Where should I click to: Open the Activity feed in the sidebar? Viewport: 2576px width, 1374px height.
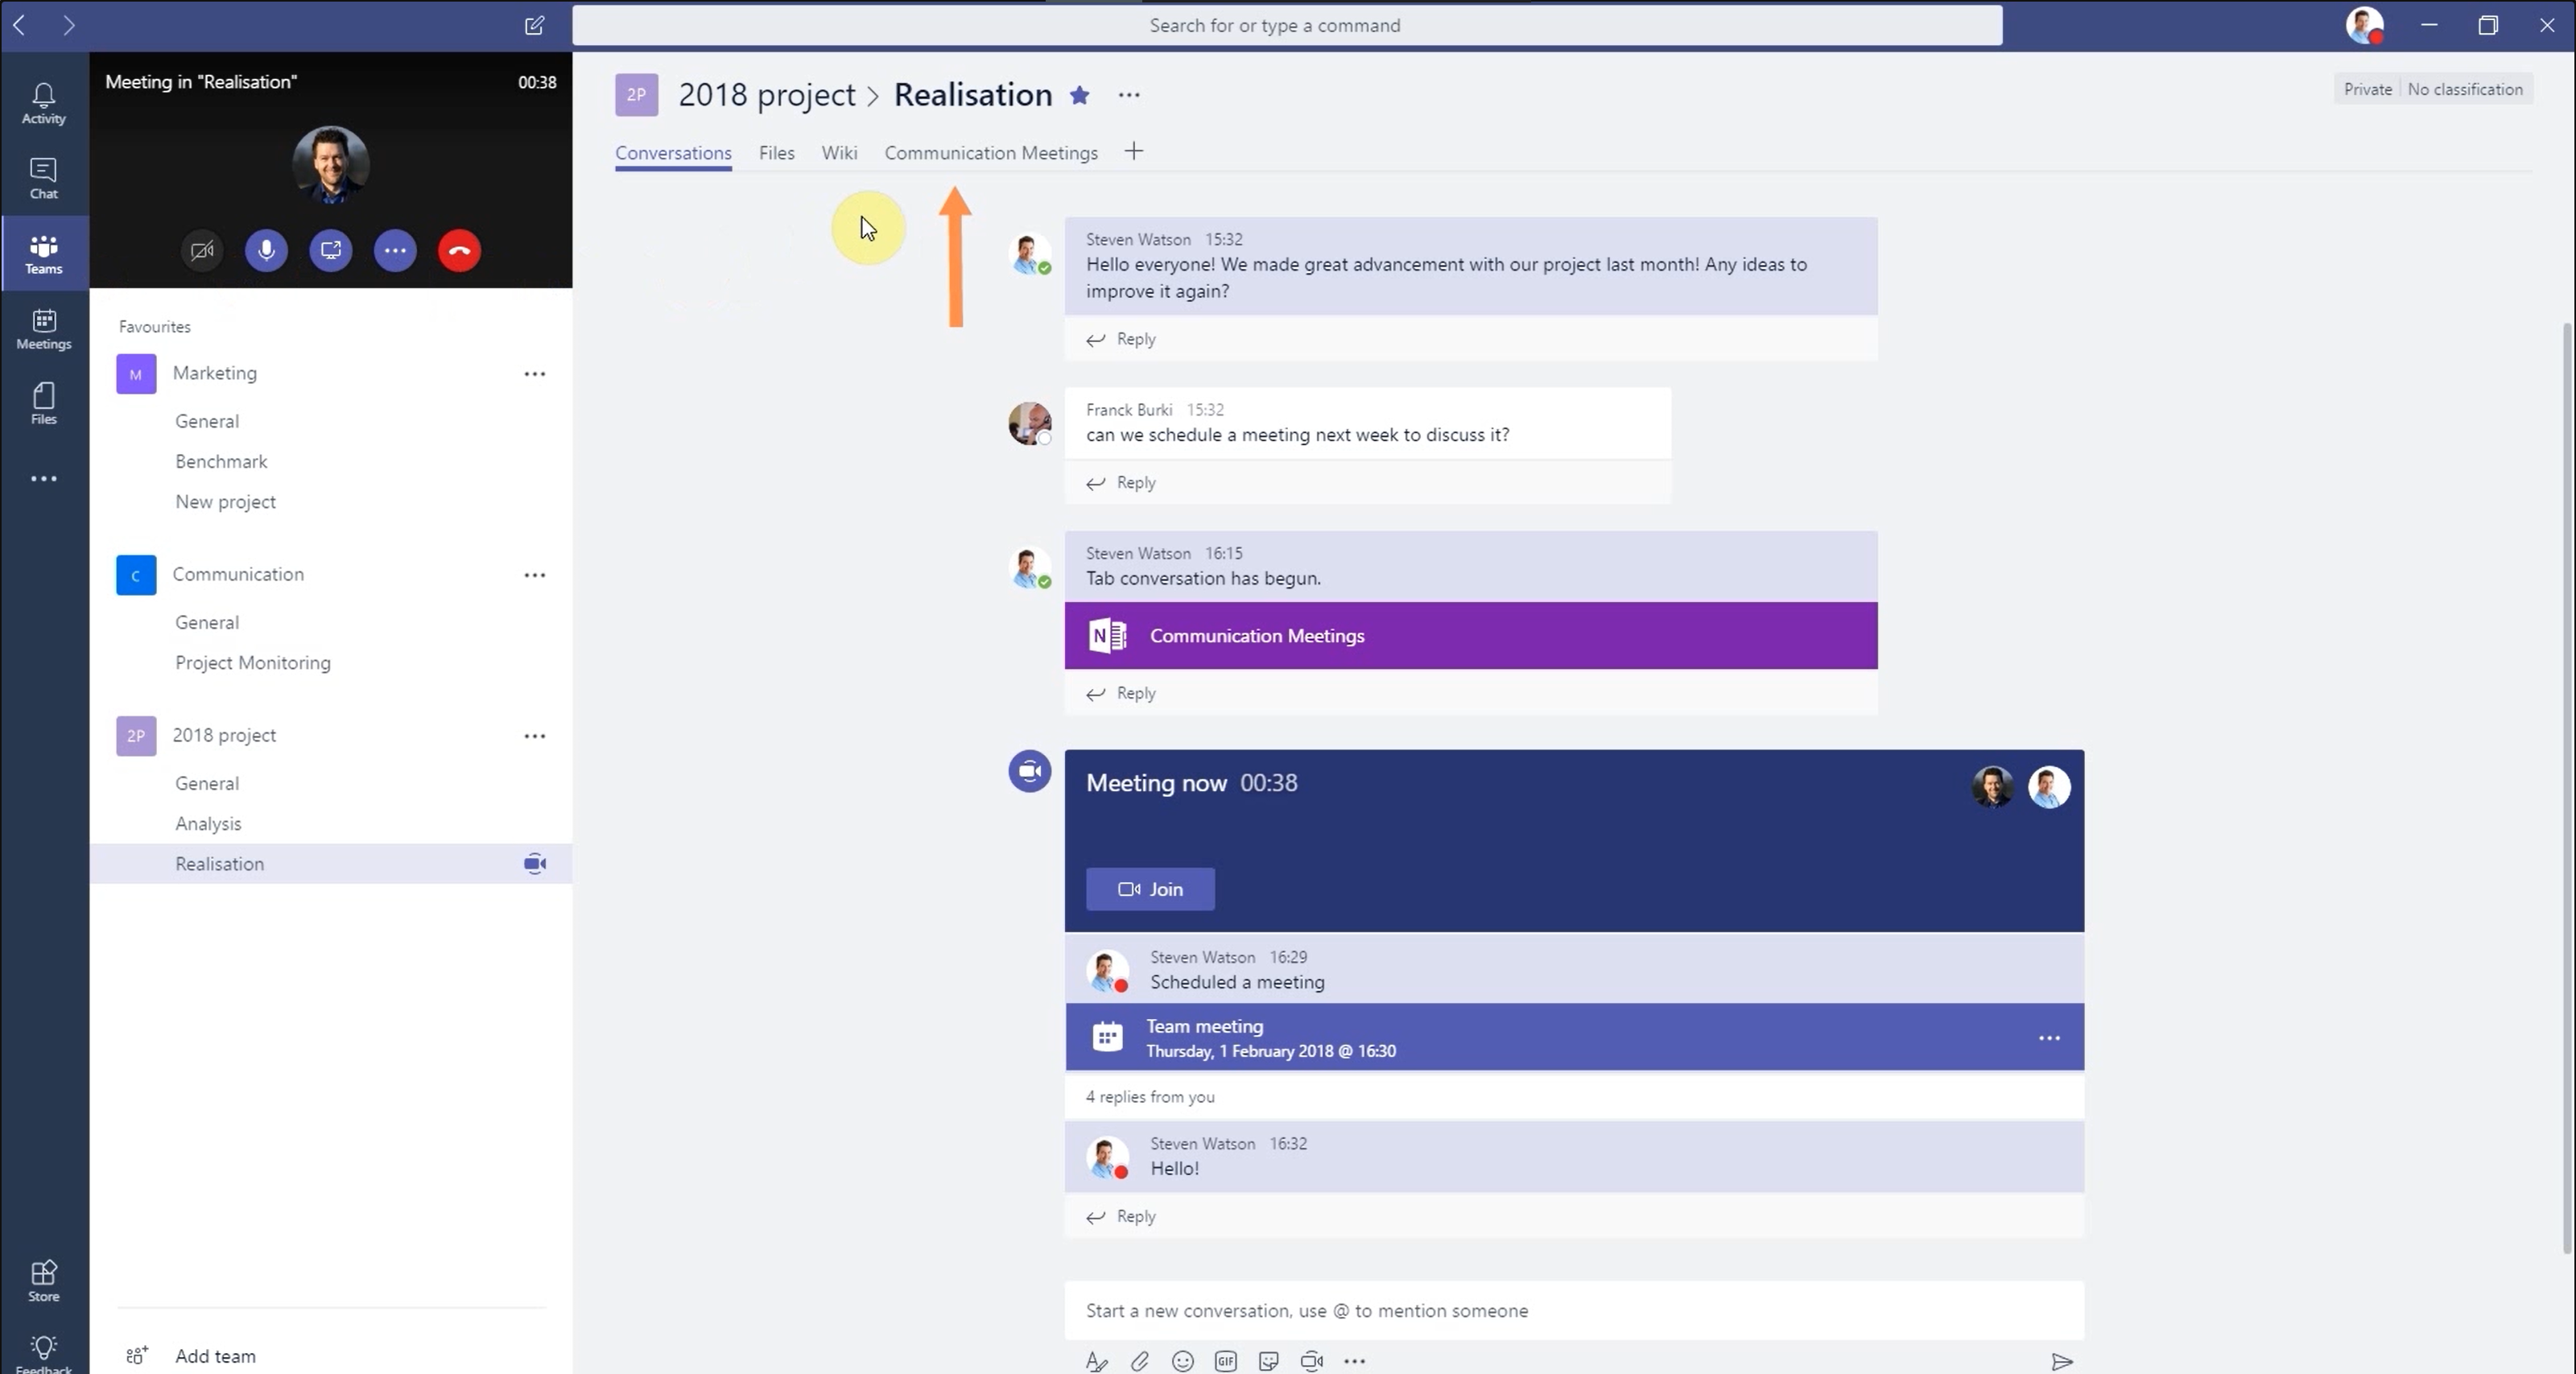pyautogui.click(x=44, y=104)
